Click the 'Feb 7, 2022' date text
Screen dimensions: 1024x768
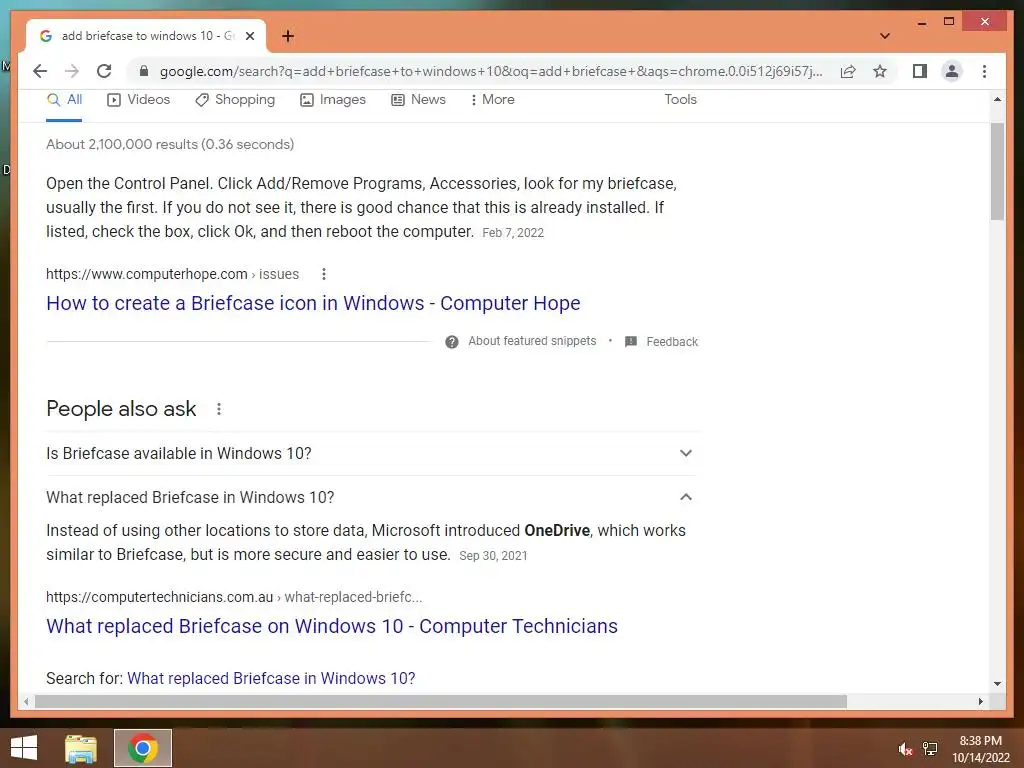click(513, 233)
